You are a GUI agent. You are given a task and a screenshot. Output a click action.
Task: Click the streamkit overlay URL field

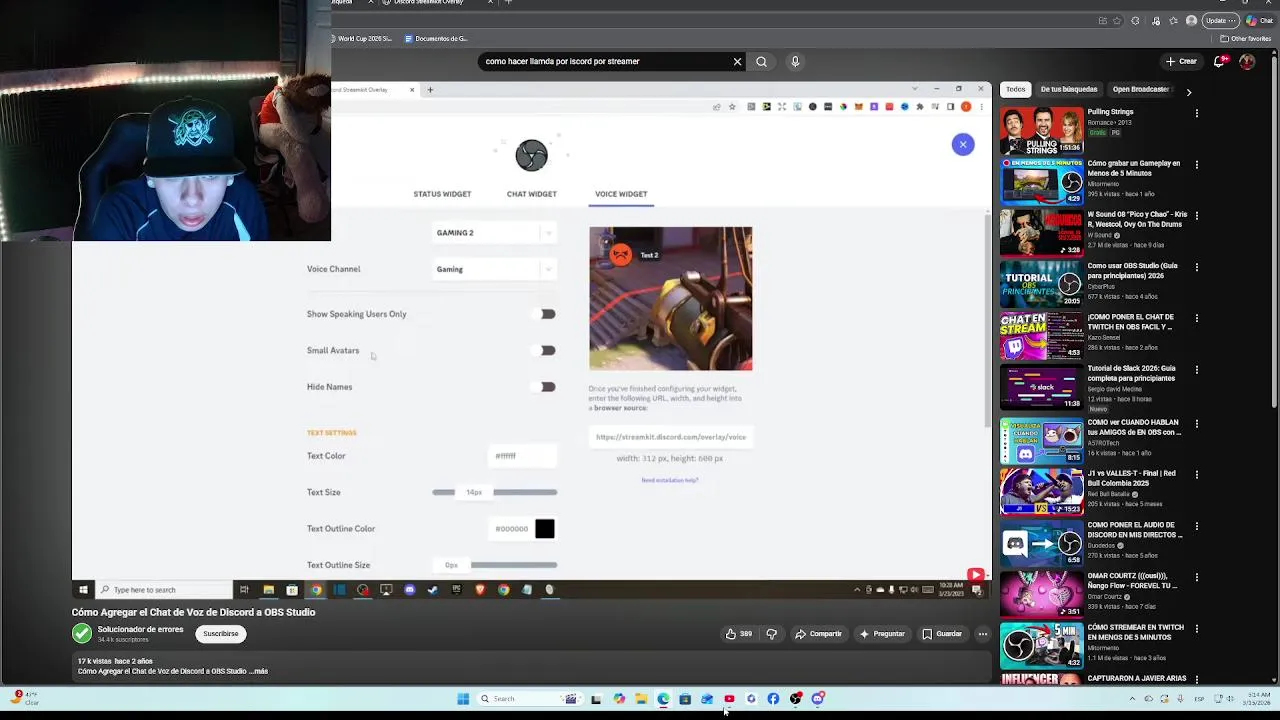click(x=671, y=437)
